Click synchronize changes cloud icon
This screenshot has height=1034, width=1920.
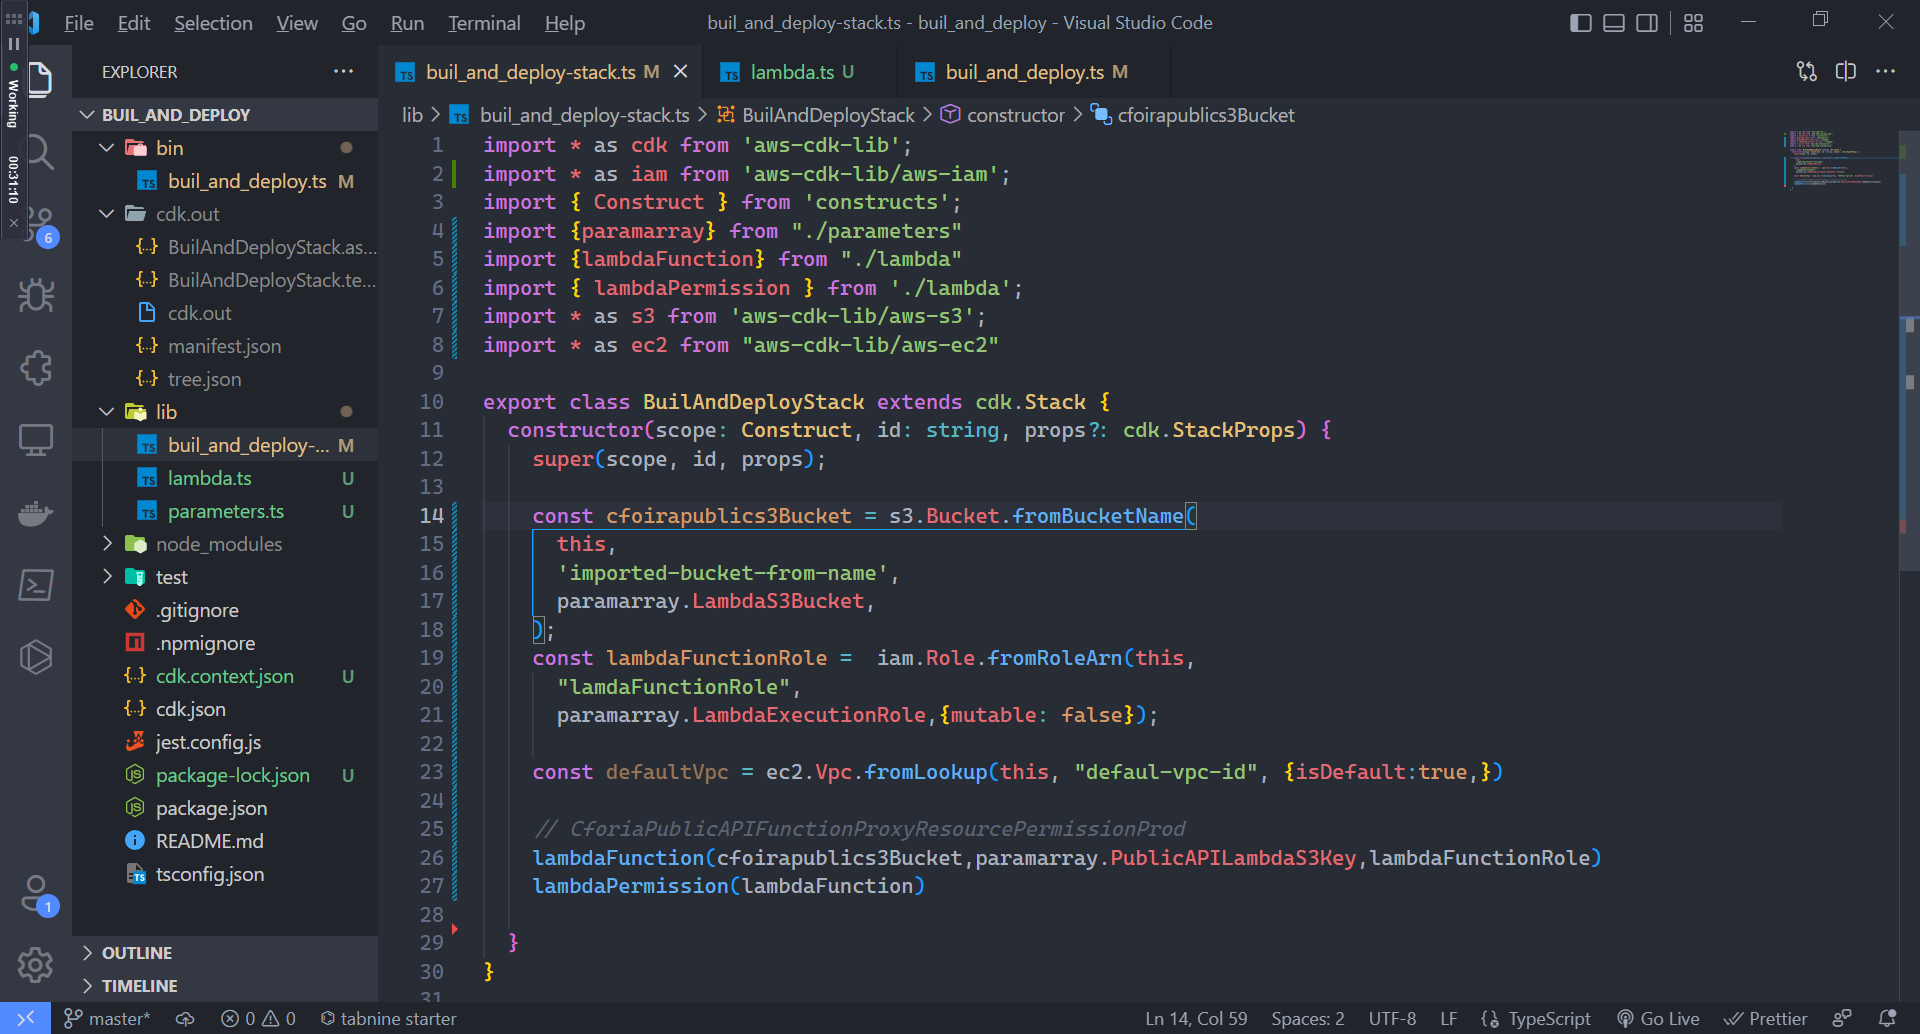[185, 1018]
